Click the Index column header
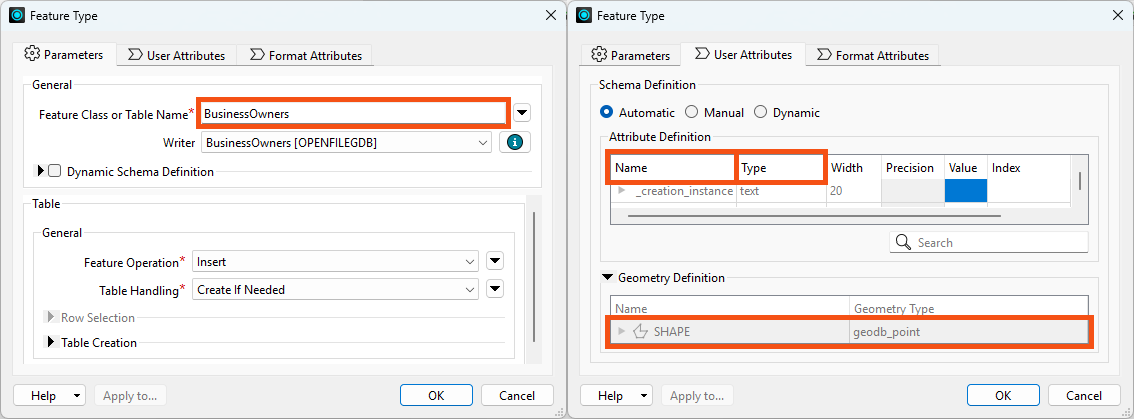 click(1028, 168)
